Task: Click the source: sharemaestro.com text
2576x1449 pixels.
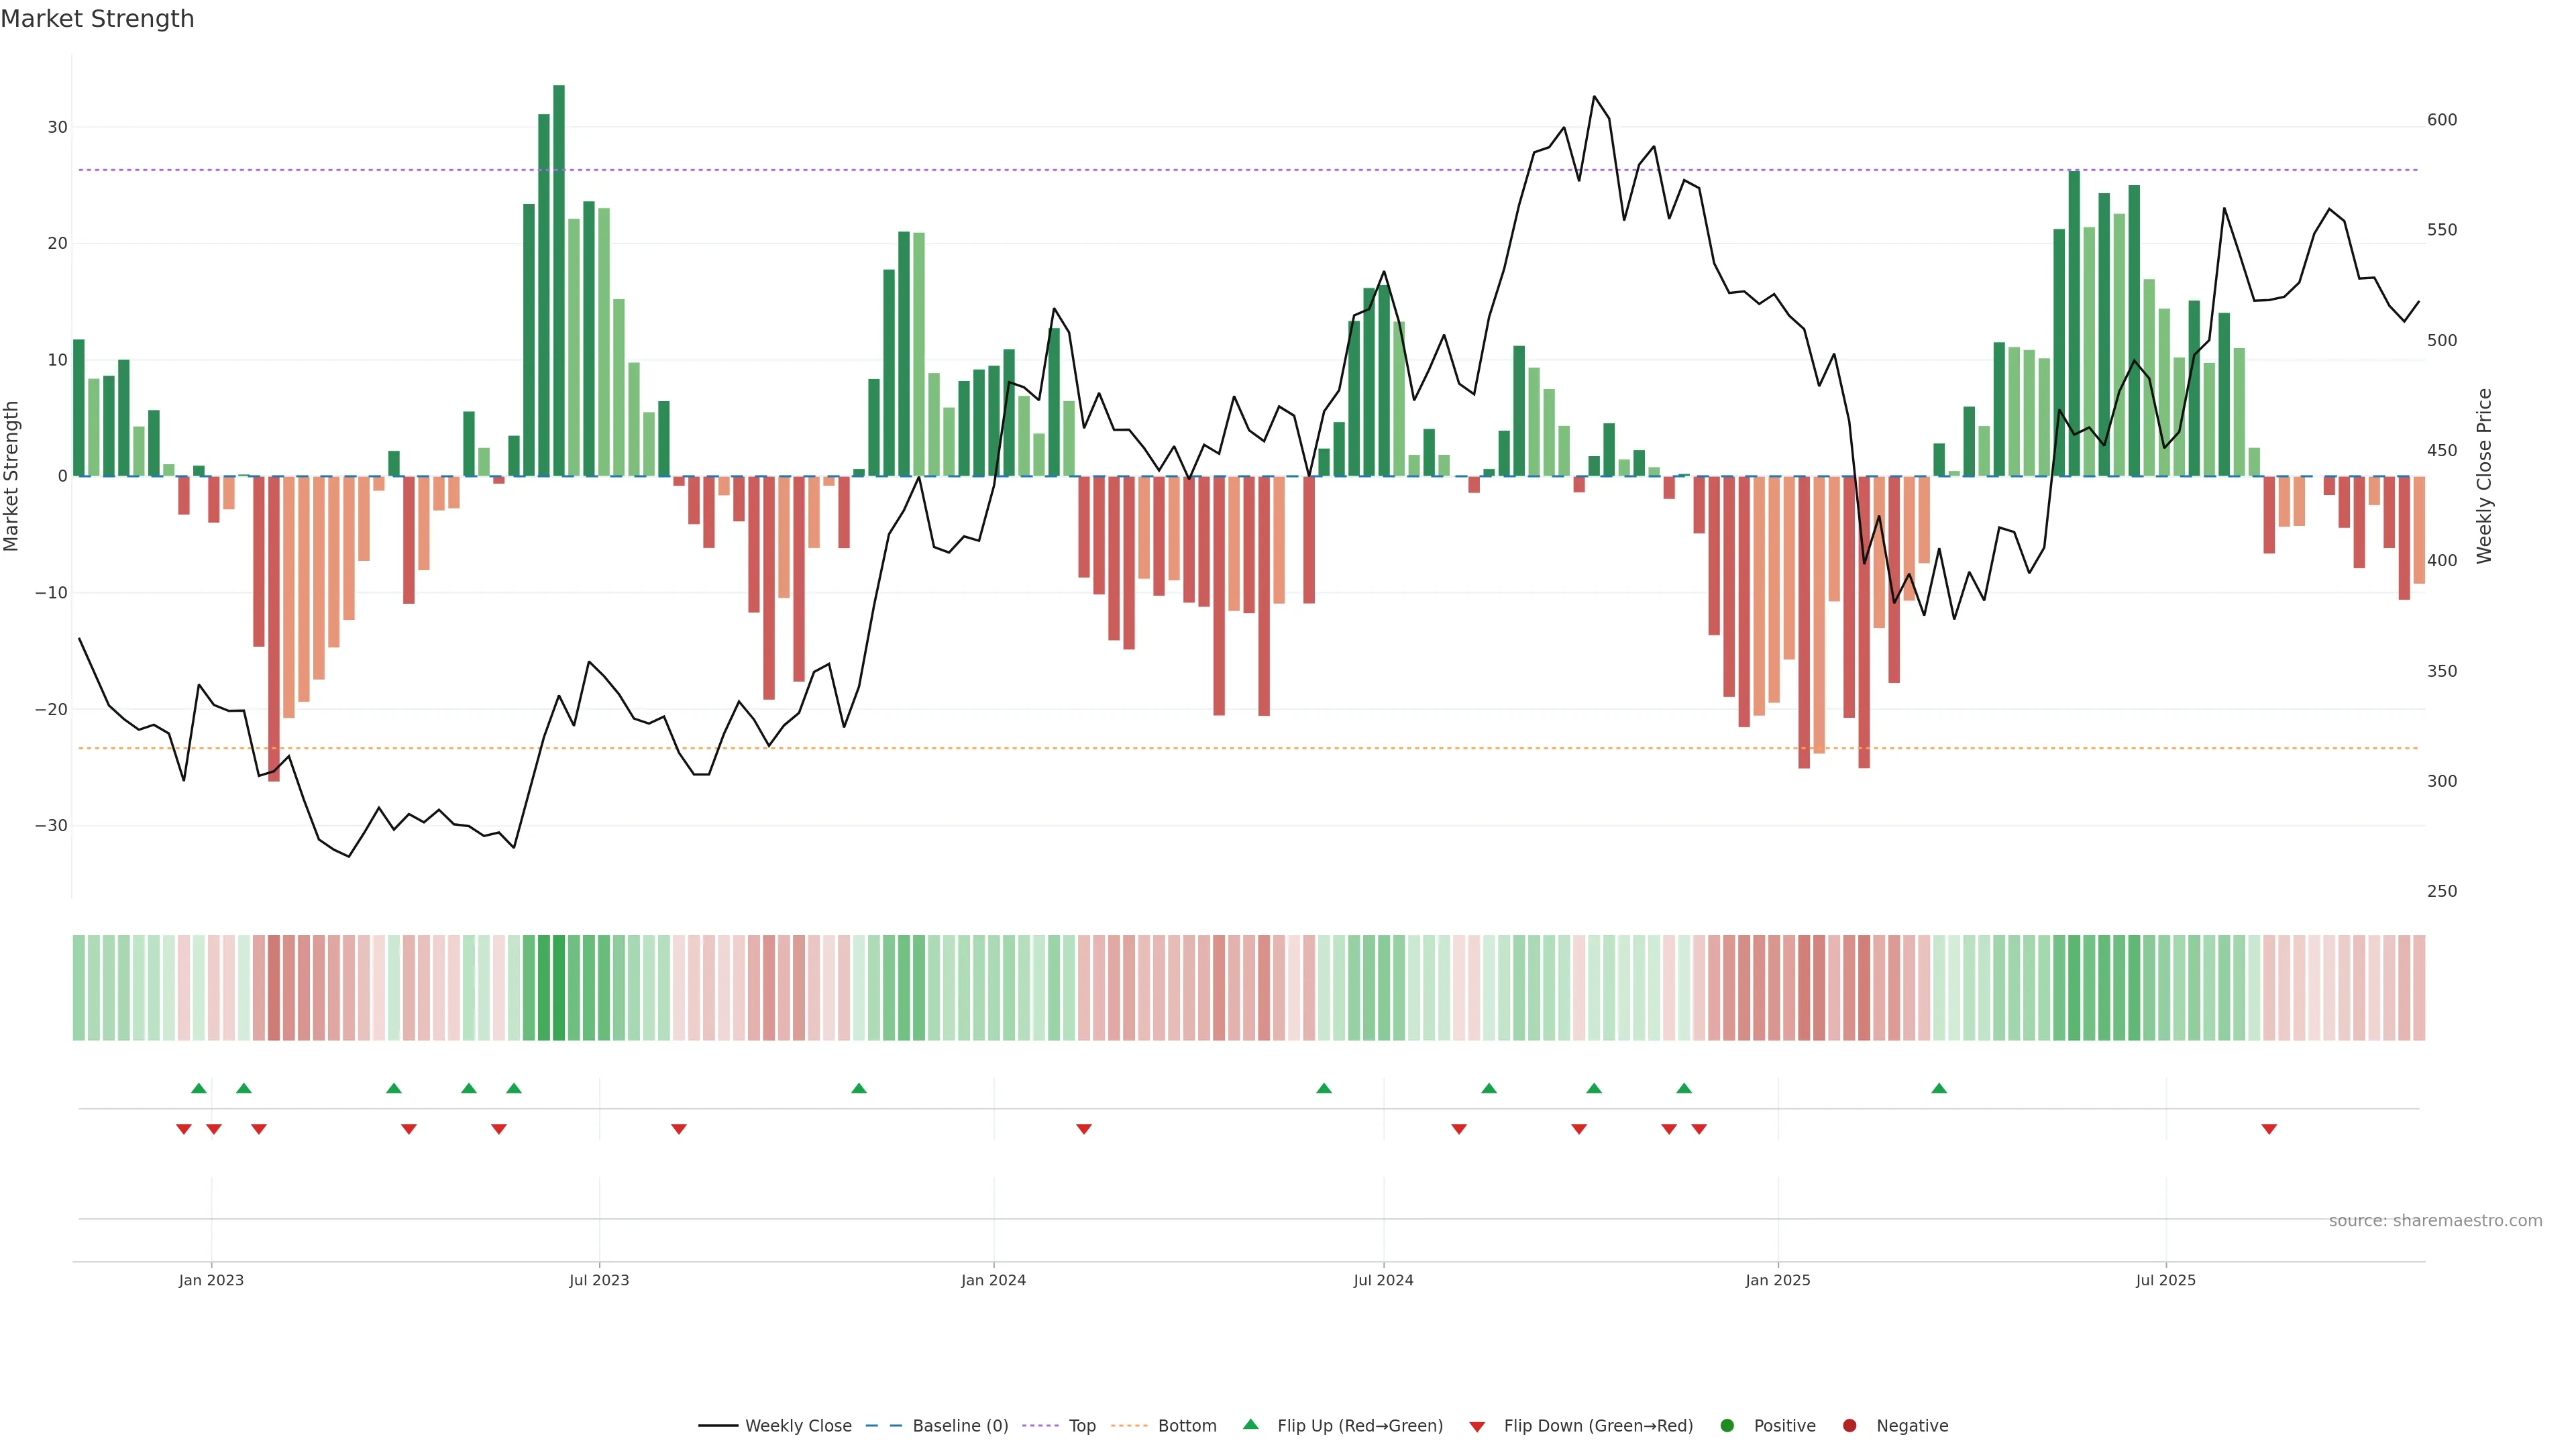Action: tap(2435, 1221)
